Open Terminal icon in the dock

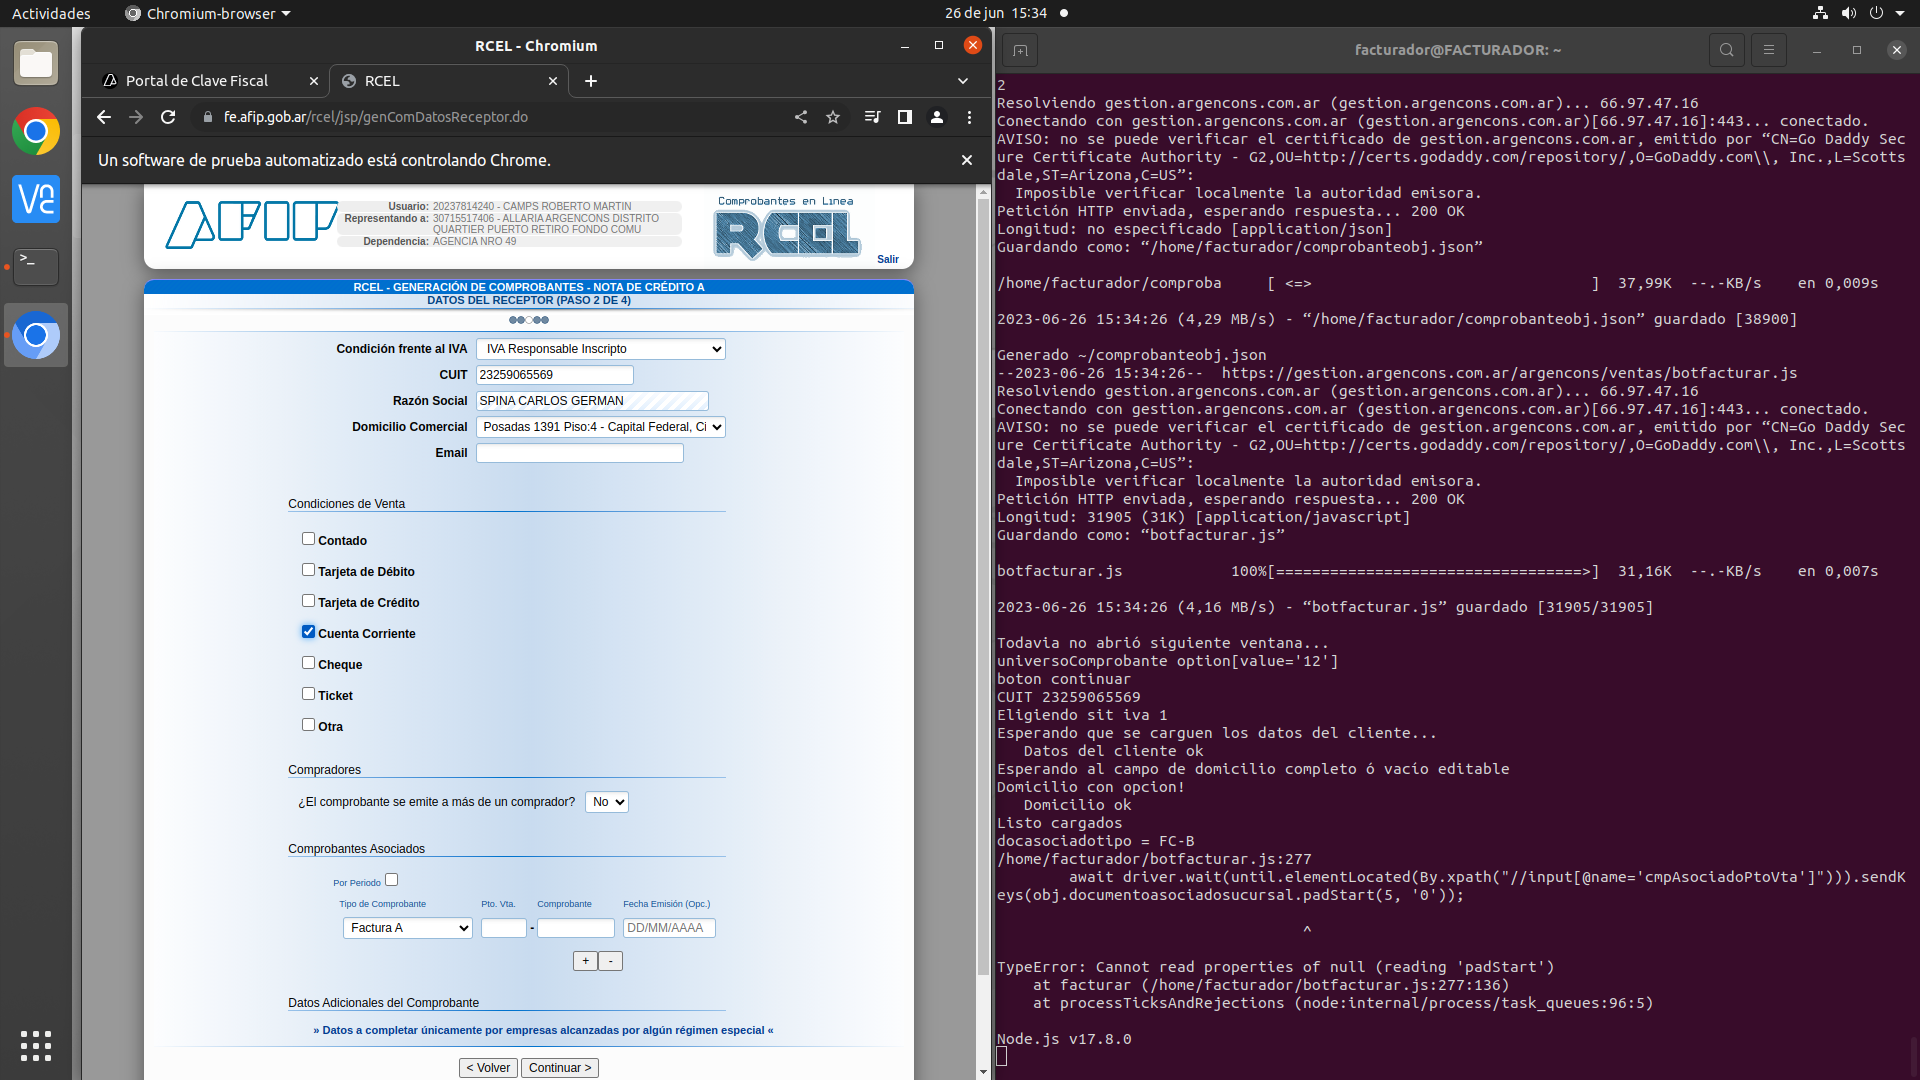36,267
